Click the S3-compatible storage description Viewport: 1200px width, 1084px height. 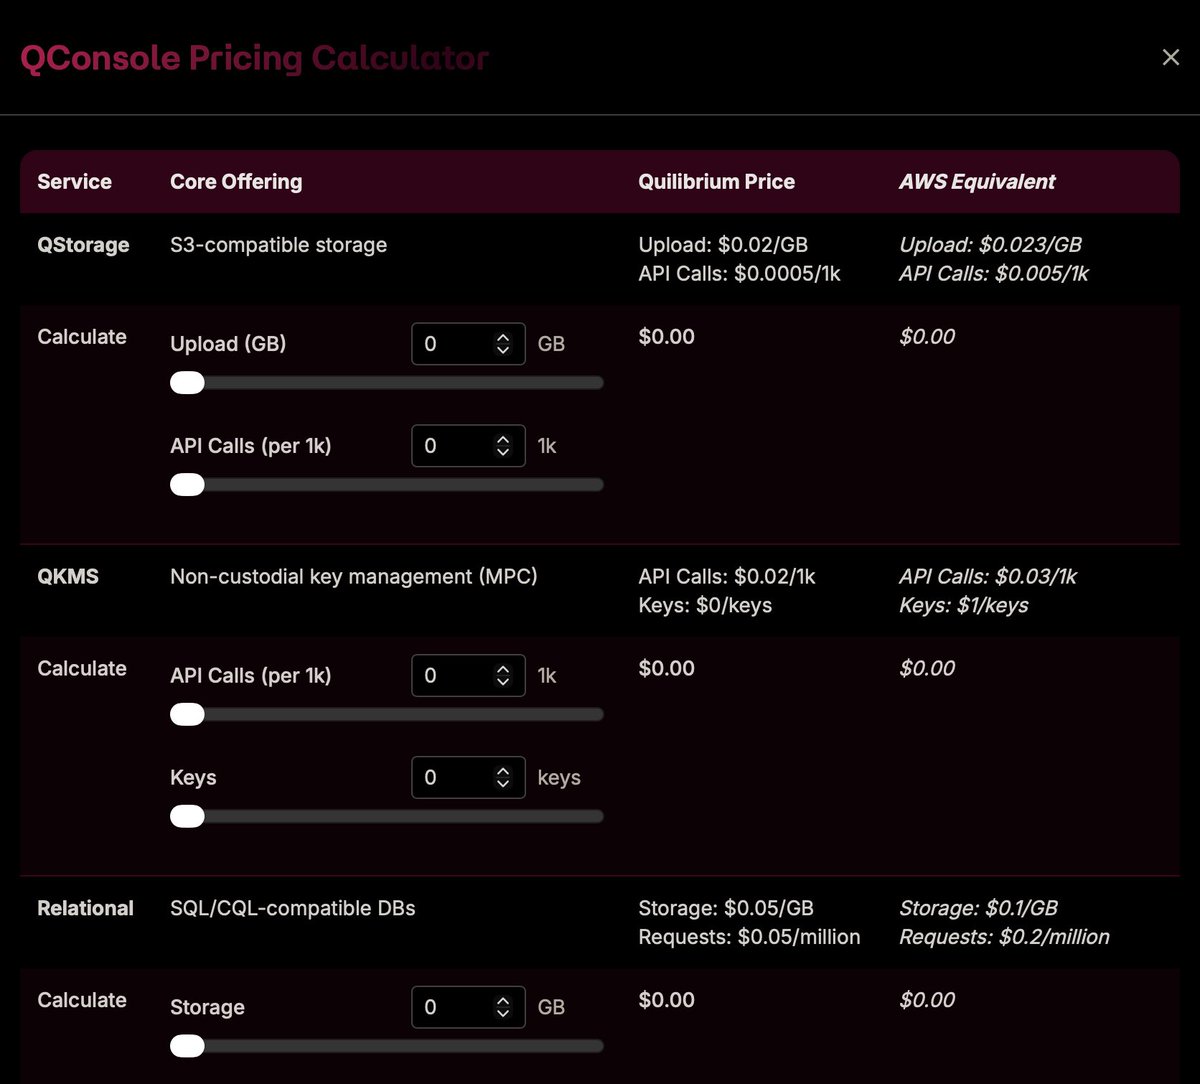click(x=278, y=245)
